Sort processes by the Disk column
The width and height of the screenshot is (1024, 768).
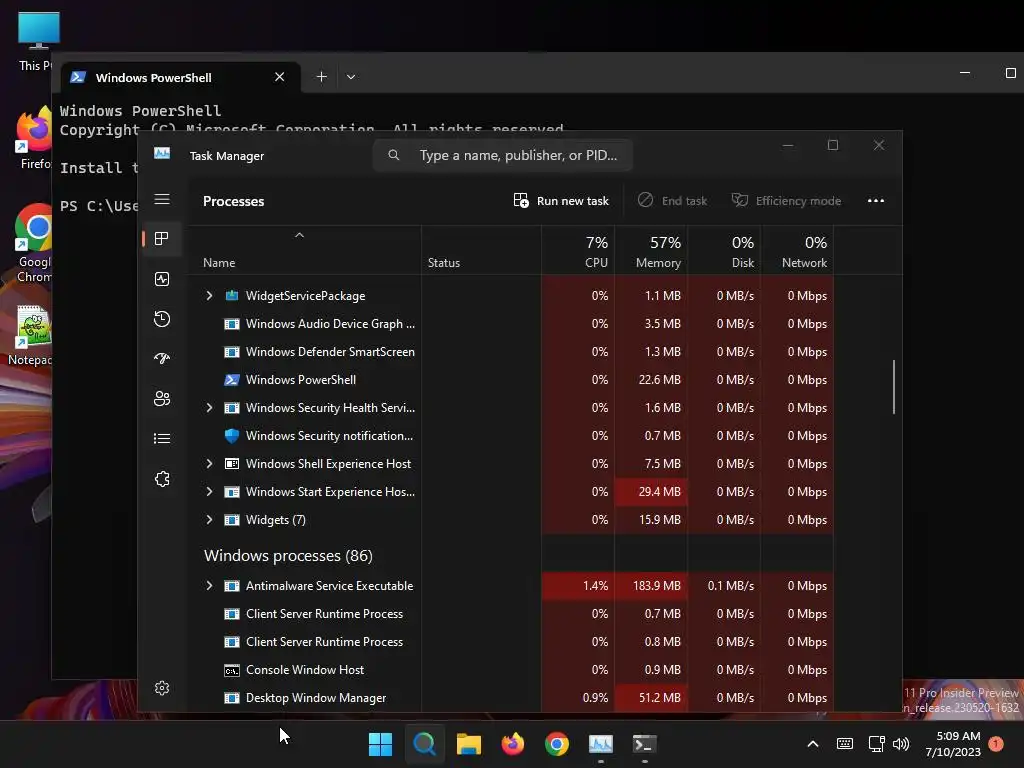[724, 252]
